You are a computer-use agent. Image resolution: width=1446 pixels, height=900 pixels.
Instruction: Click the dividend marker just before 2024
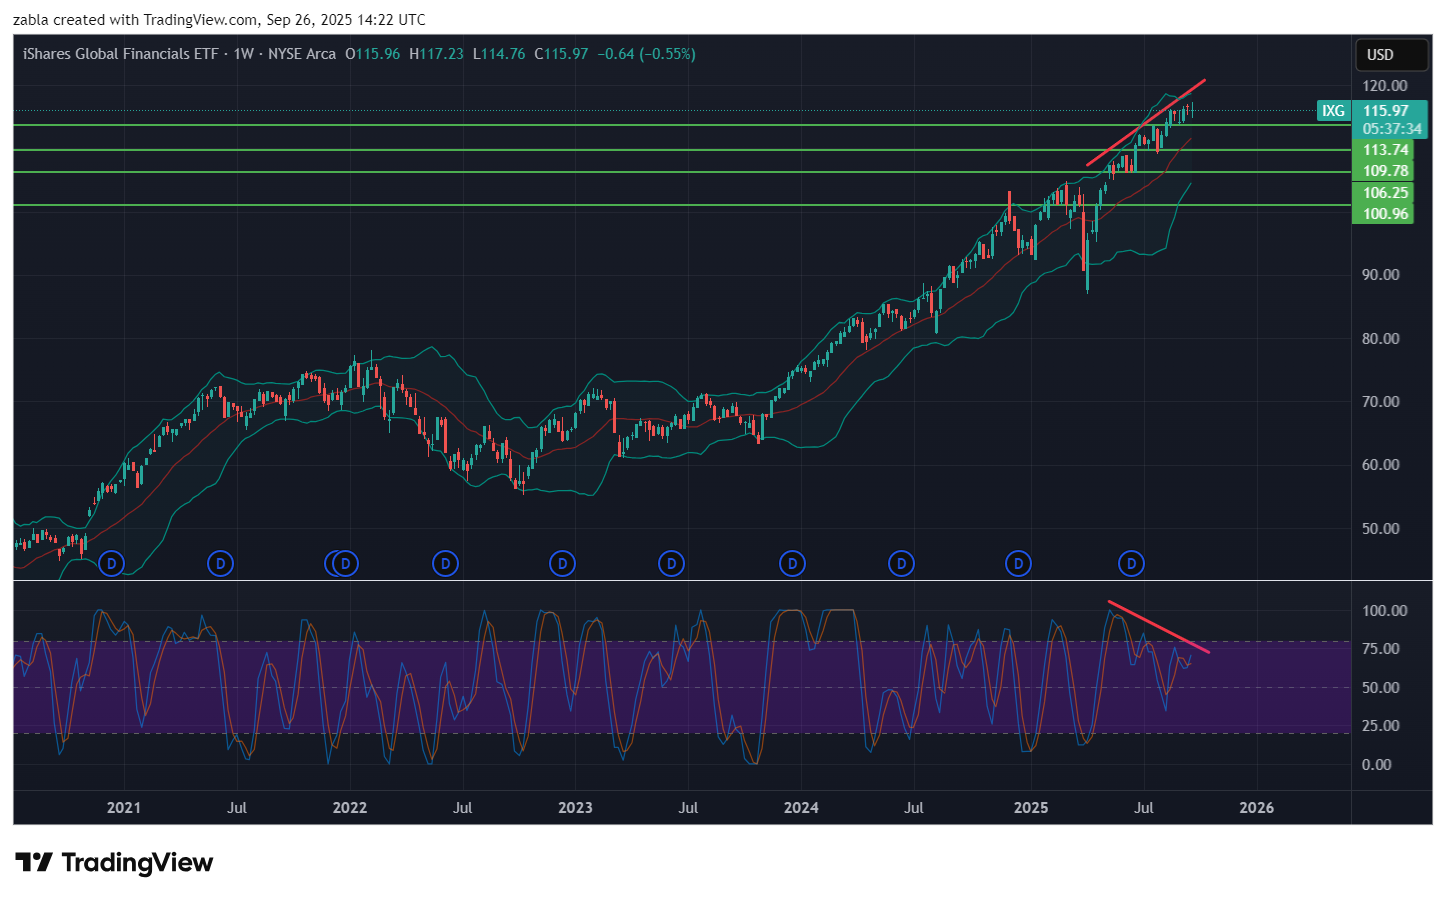[x=792, y=564]
